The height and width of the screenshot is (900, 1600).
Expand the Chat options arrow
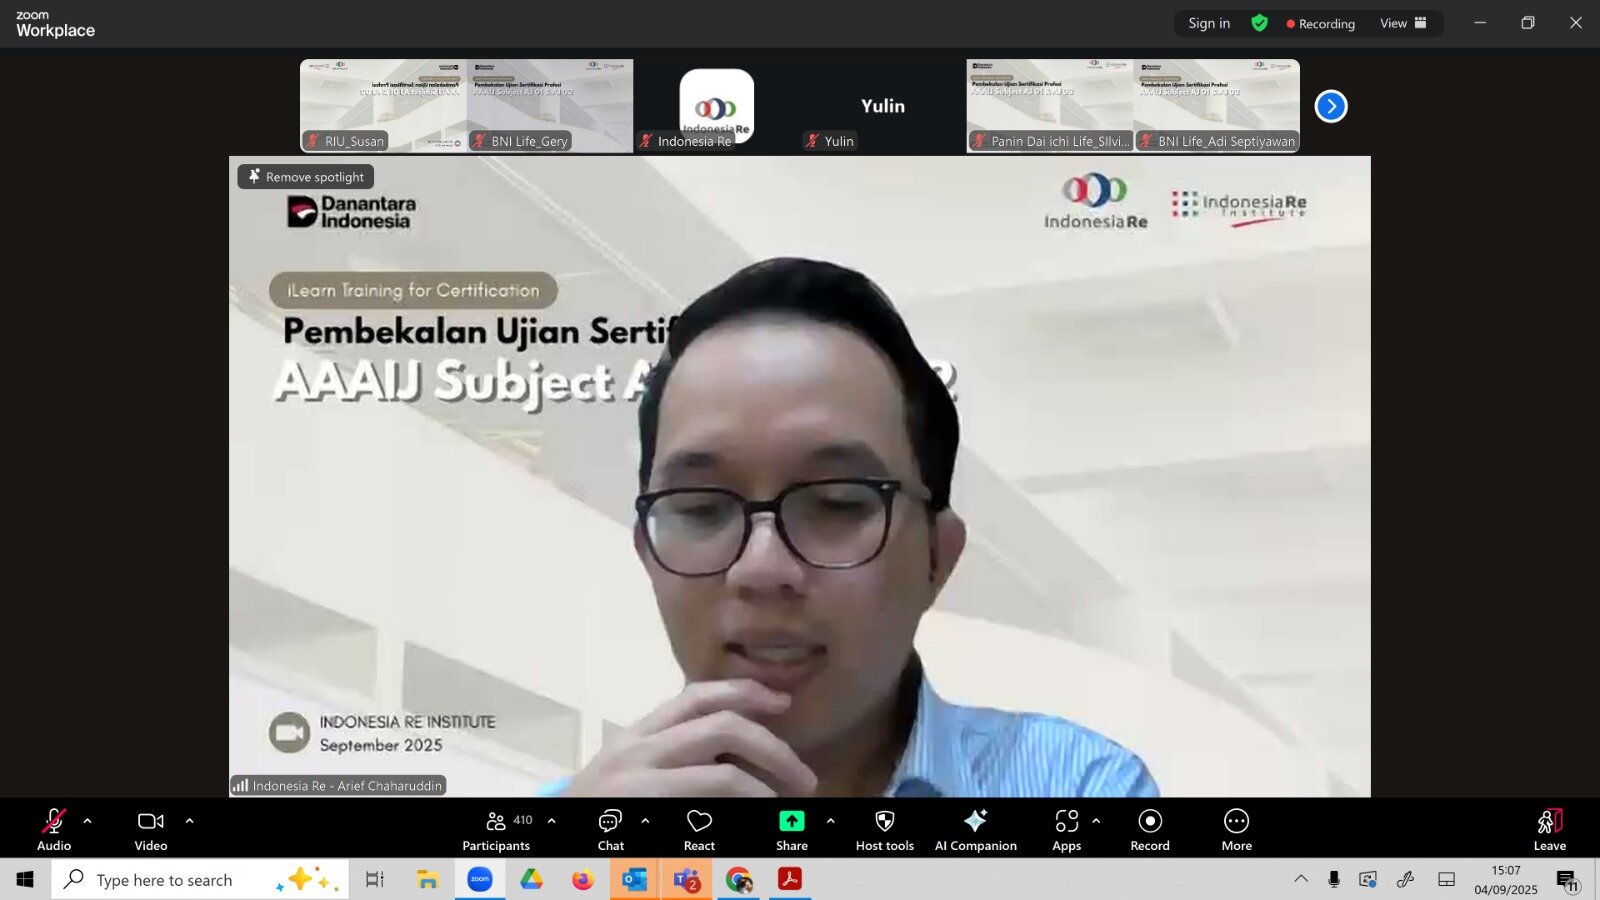(x=646, y=821)
